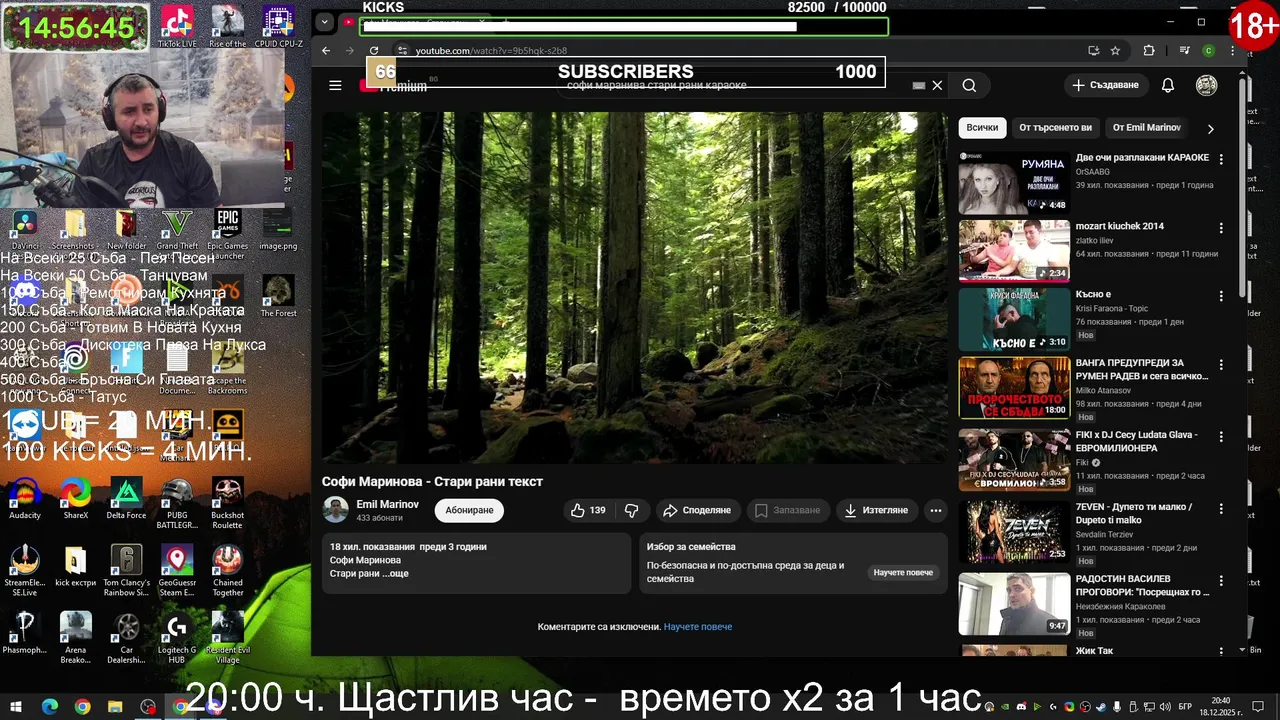Bookmark this page with star icon
The height and width of the screenshot is (720, 1280).
pyautogui.click(x=1115, y=50)
